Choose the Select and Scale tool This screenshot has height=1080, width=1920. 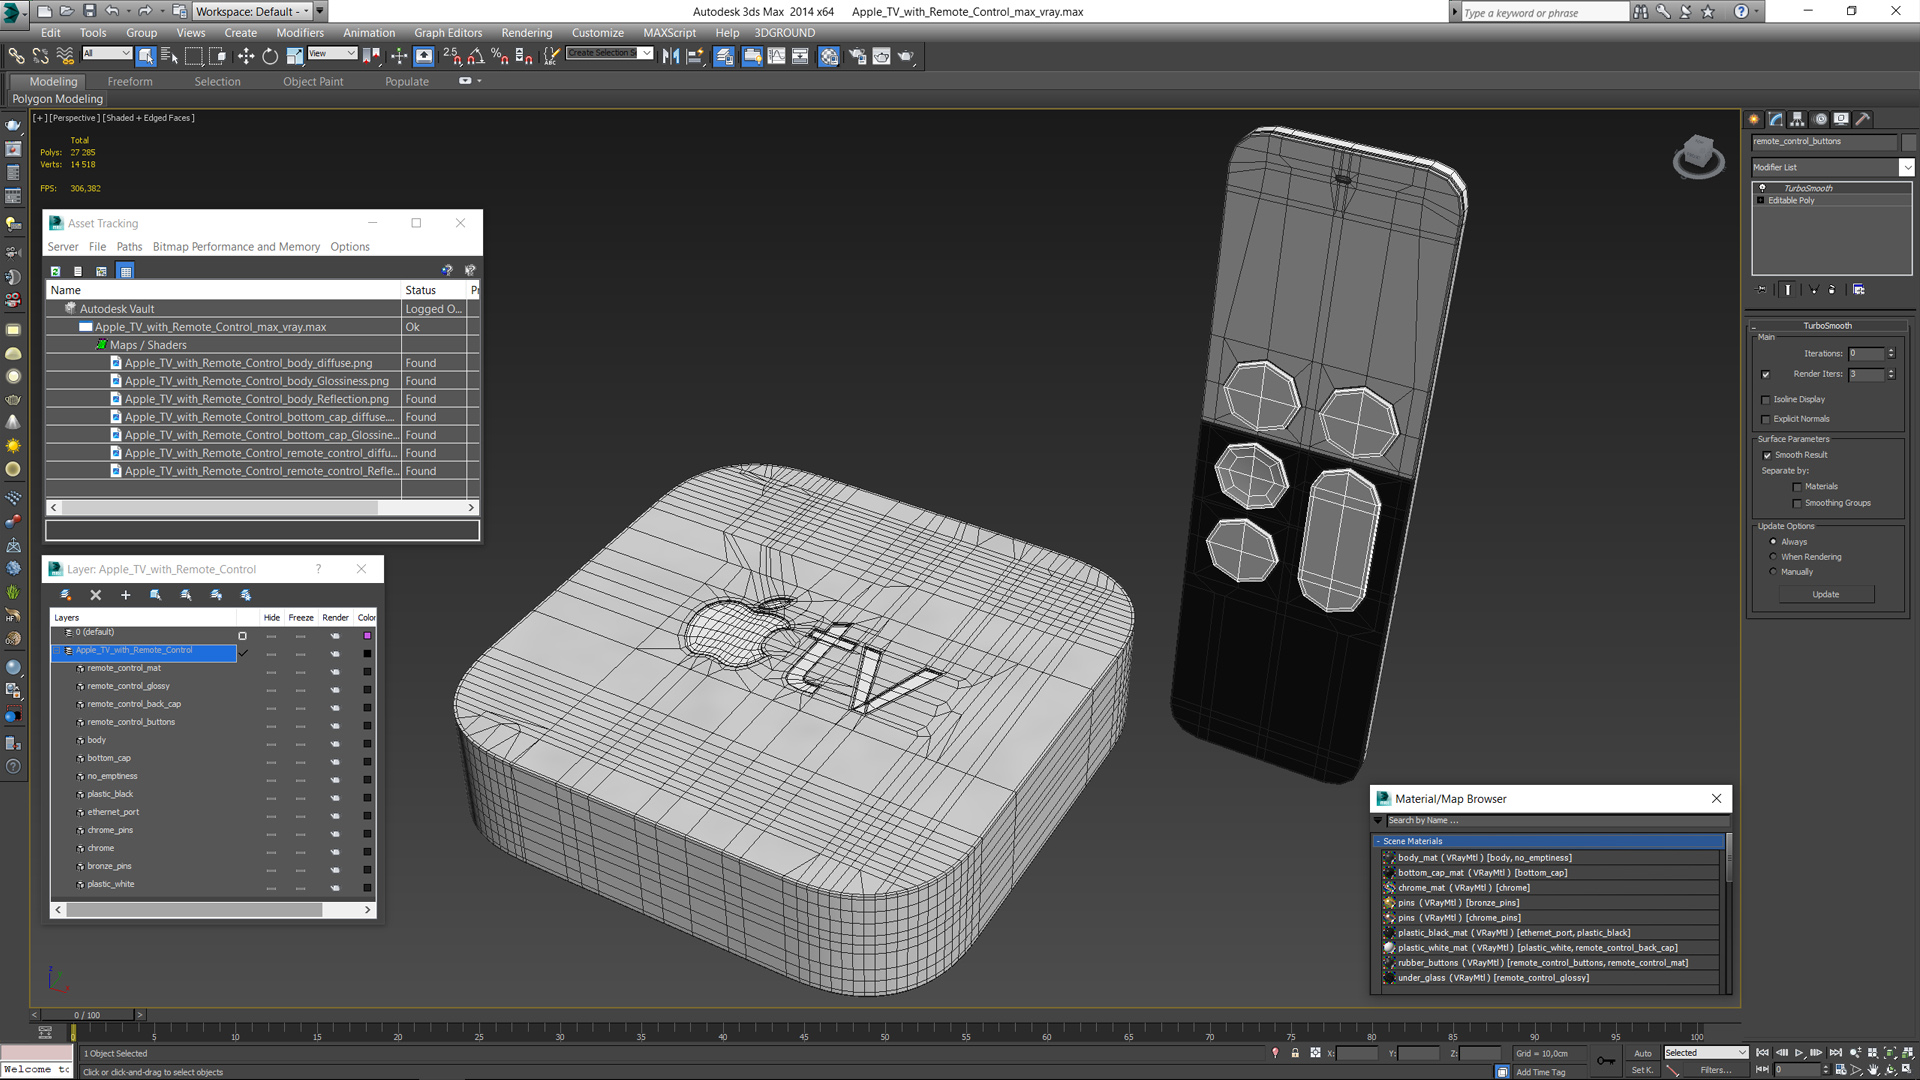click(294, 56)
